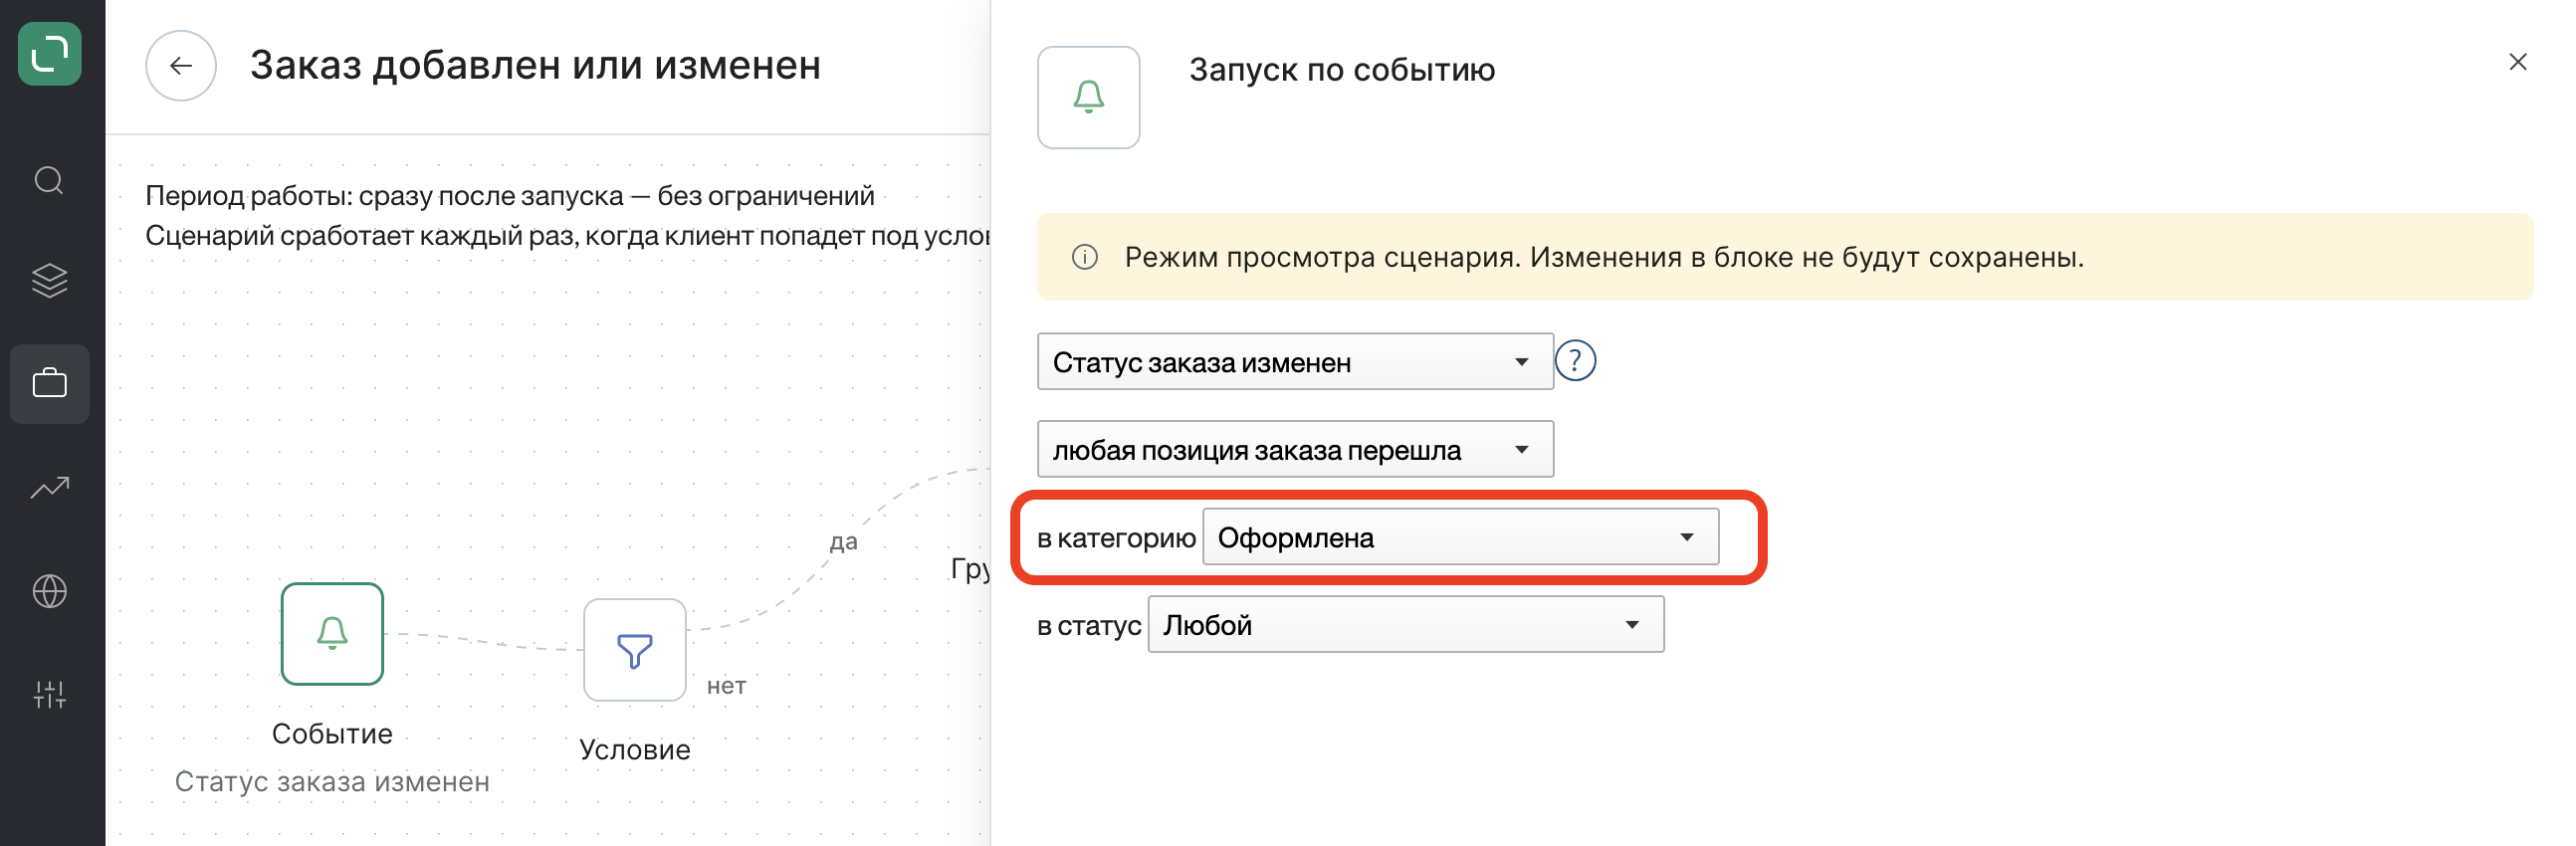Click the Событие label under bell block
Viewport: 2576px width, 846px height.
tap(332, 734)
